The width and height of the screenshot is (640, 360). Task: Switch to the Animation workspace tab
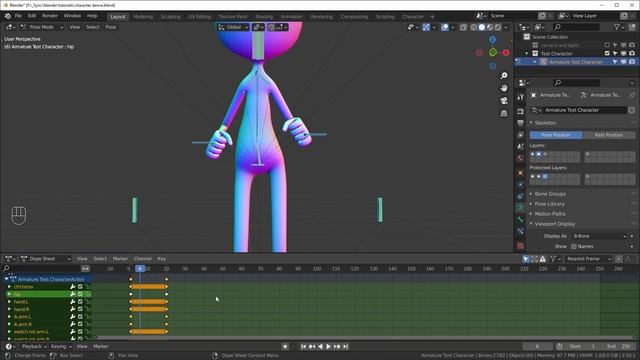coord(291,17)
